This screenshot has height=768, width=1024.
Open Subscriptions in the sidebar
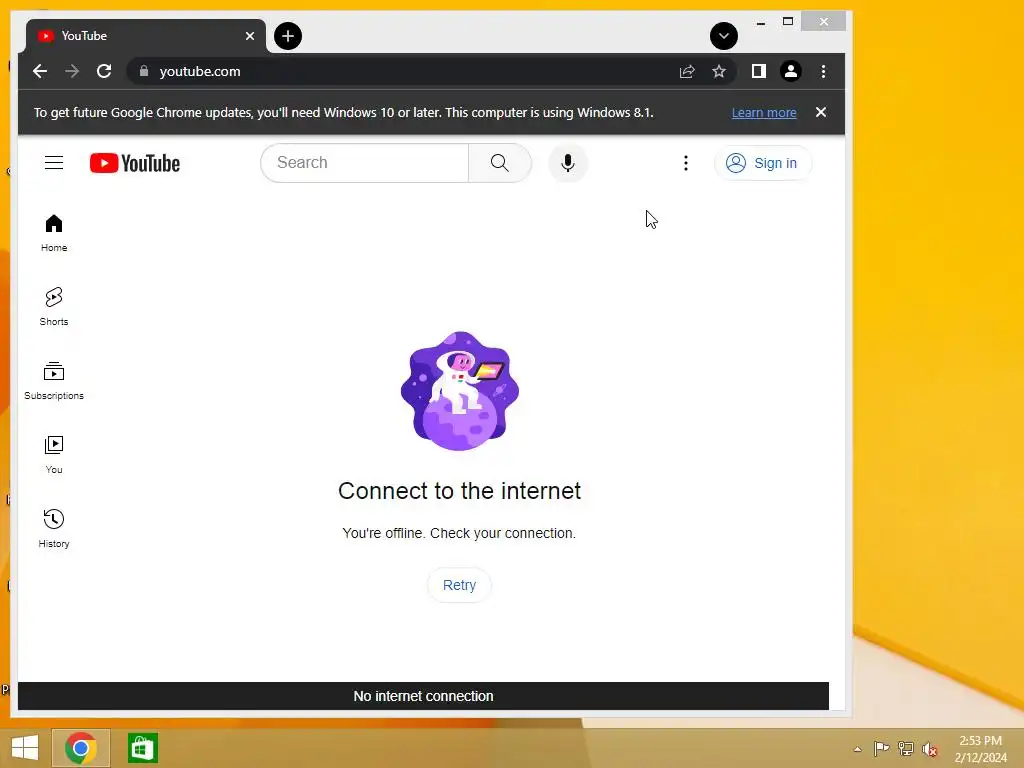[54, 381]
